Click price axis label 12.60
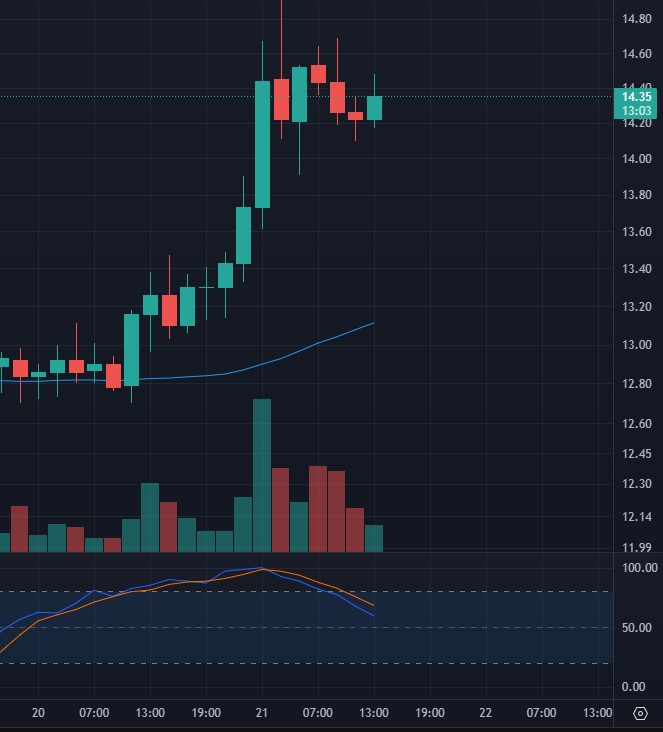 (x=636, y=424)
